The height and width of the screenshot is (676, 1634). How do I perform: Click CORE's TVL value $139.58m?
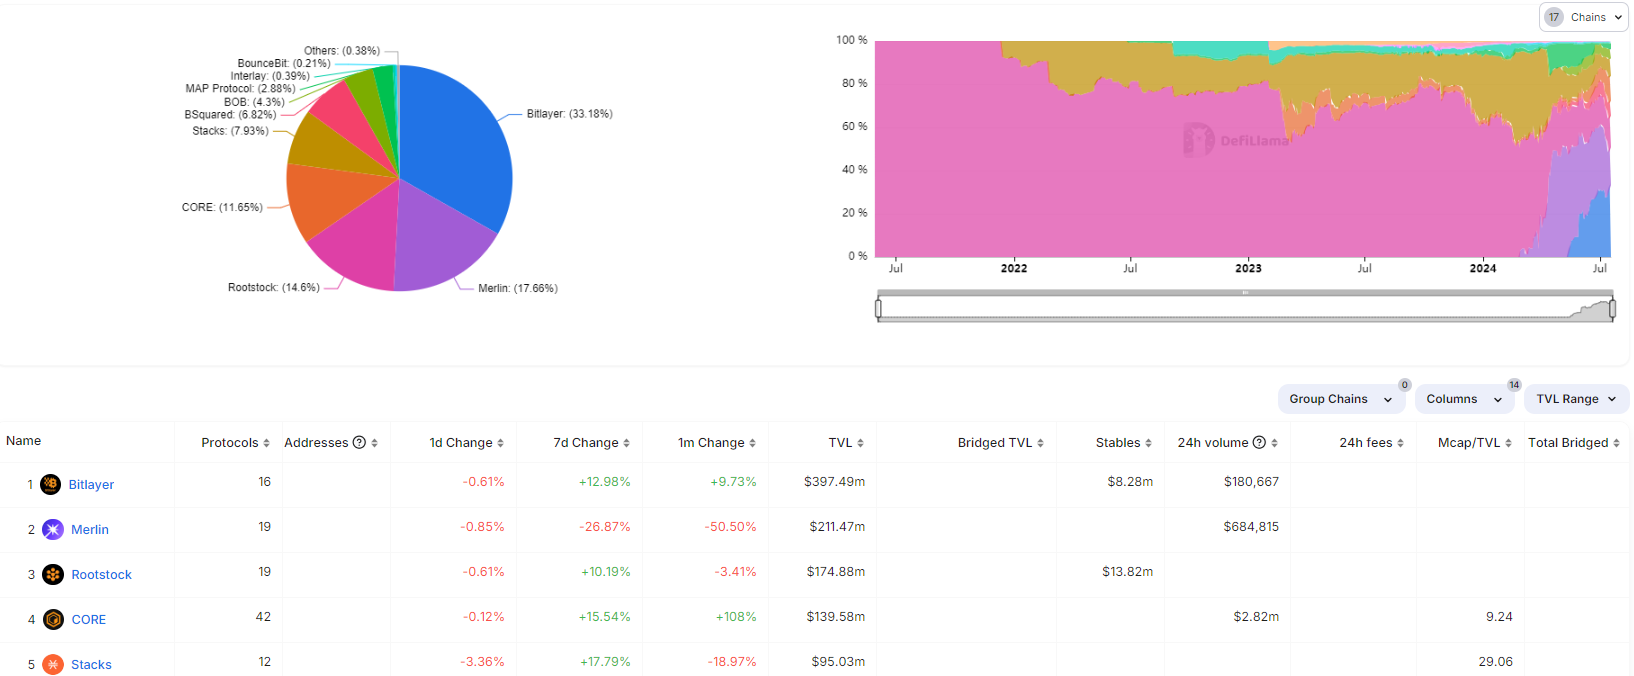(x=836, y=617)
